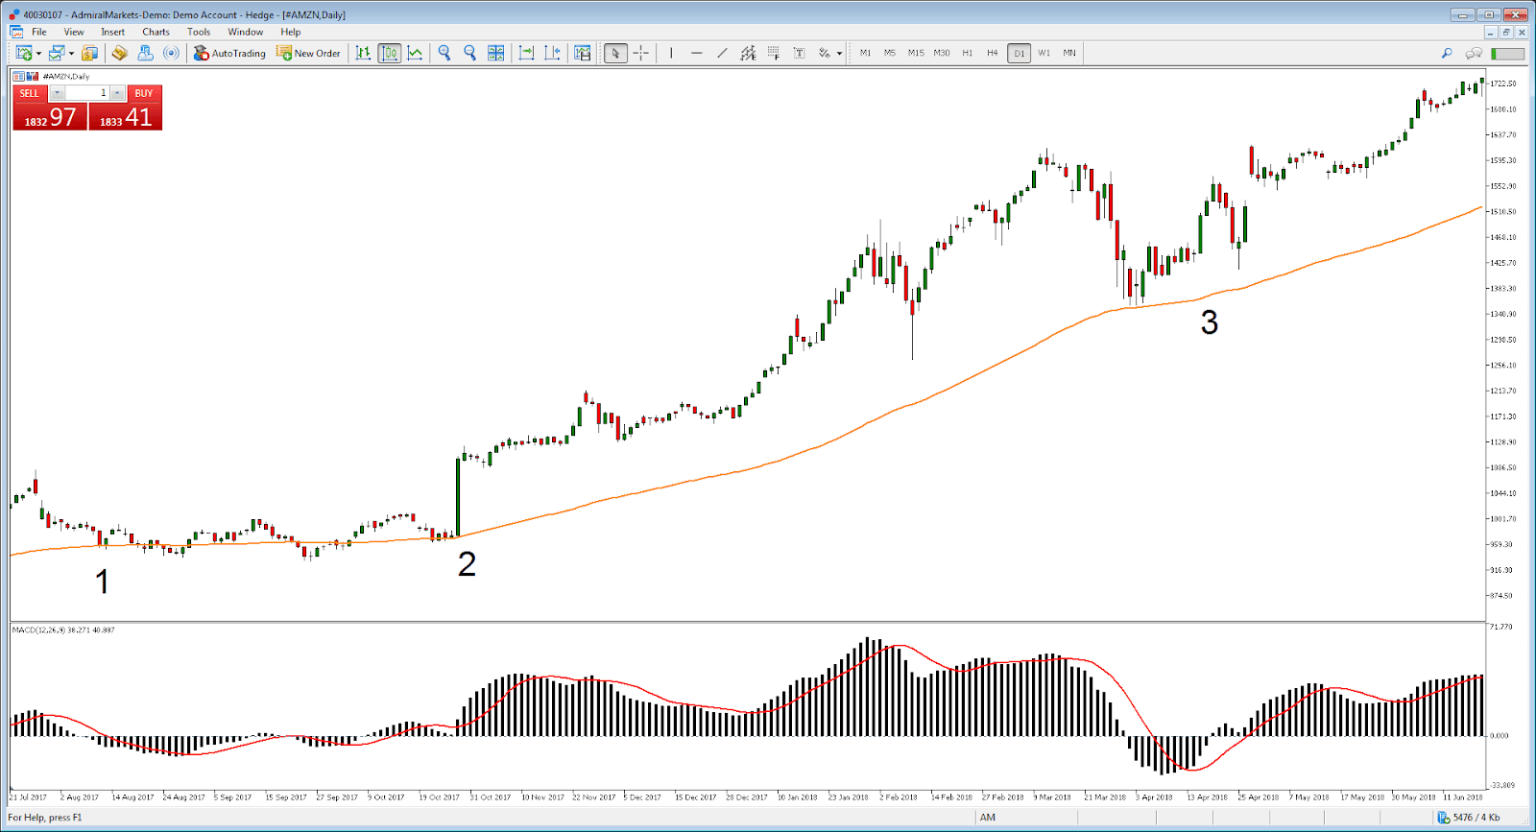The height and width of the screenshot is (832, 1536).
Task: Toggle the chart shift from right edge
Action: 551,53
